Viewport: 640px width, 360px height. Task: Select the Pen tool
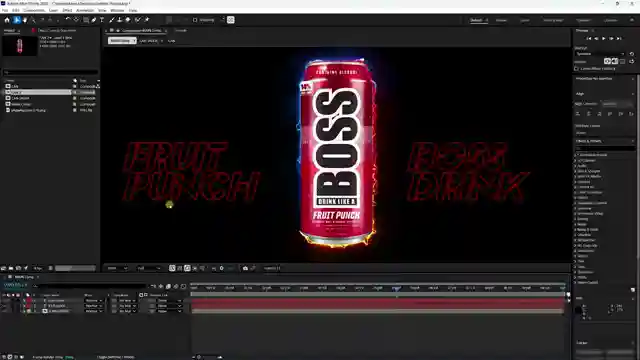(x=94, y=20)
